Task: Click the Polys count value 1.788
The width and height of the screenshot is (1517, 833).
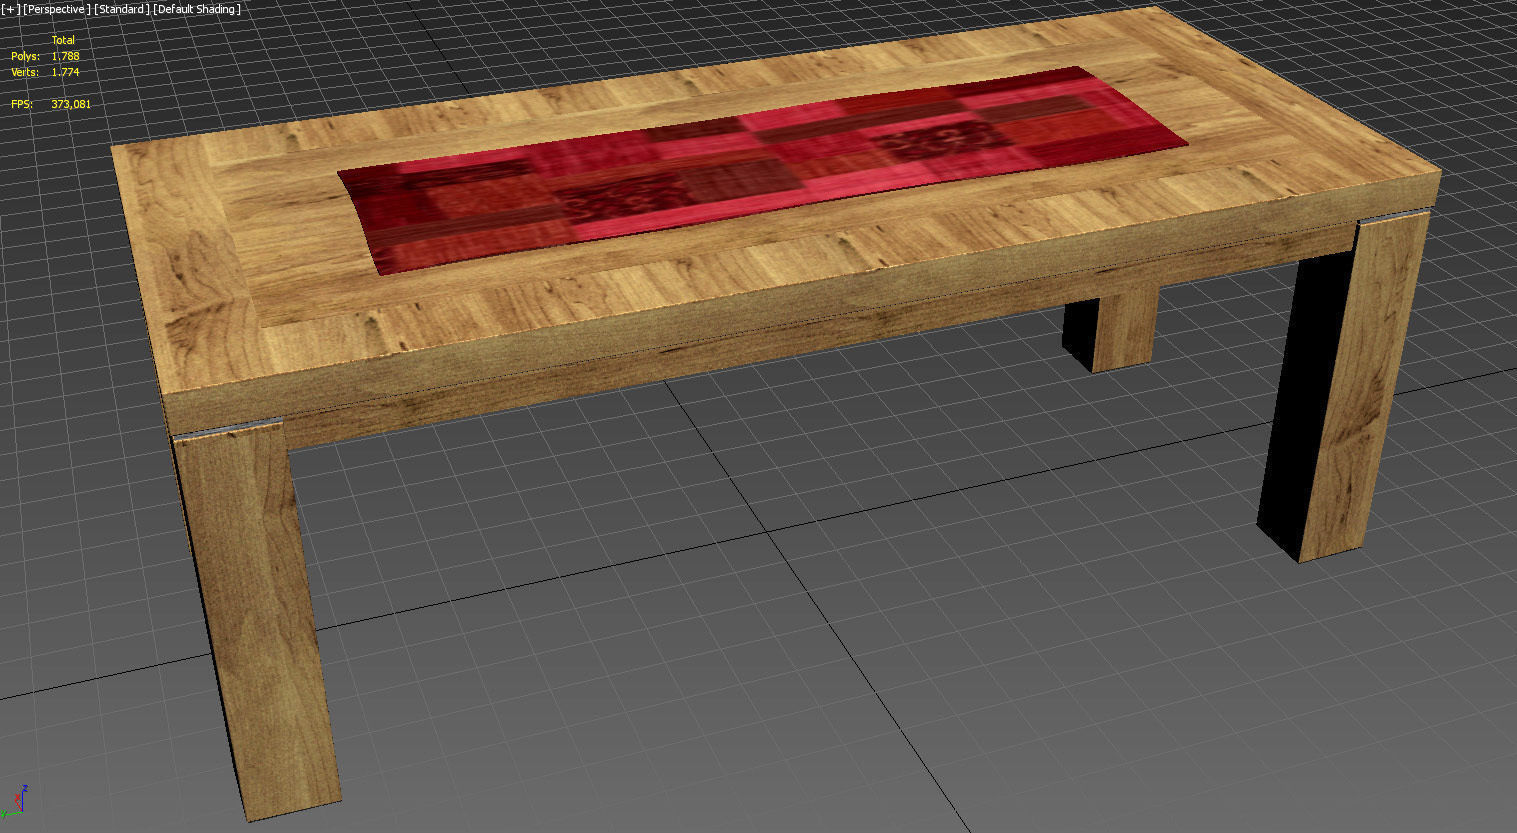Action: pos(65,57)
